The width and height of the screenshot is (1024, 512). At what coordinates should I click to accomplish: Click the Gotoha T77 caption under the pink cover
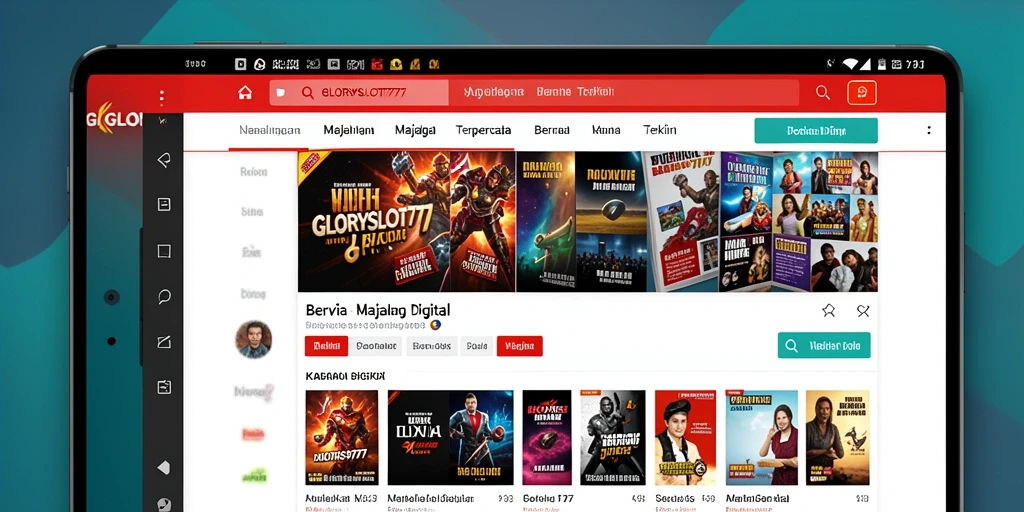pos(548,498)
